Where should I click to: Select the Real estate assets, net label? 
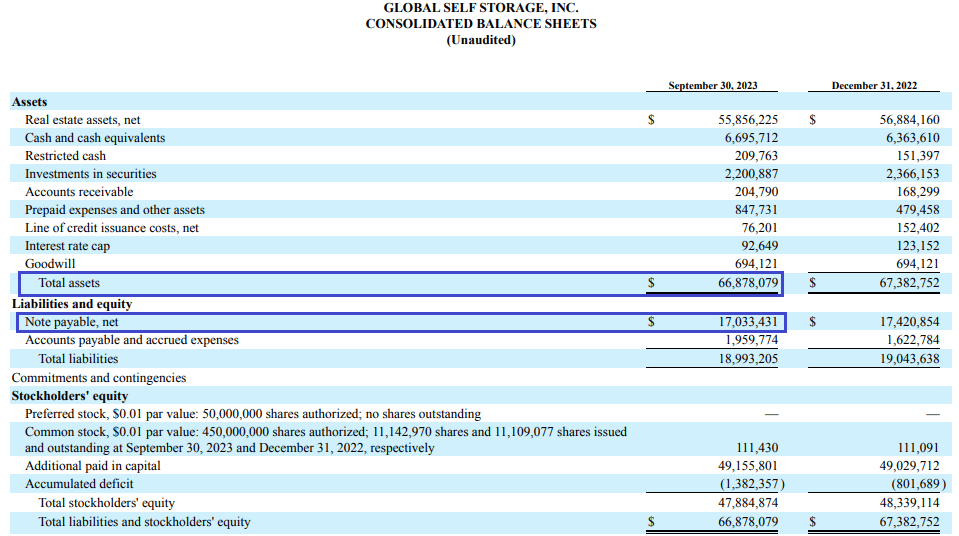(x=82, y=120)
